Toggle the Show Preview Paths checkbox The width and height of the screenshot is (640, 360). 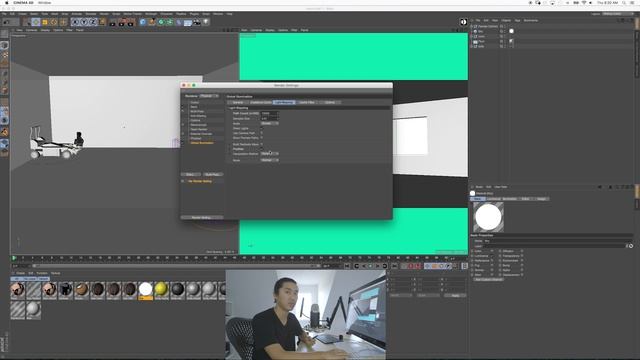[262, 138]
